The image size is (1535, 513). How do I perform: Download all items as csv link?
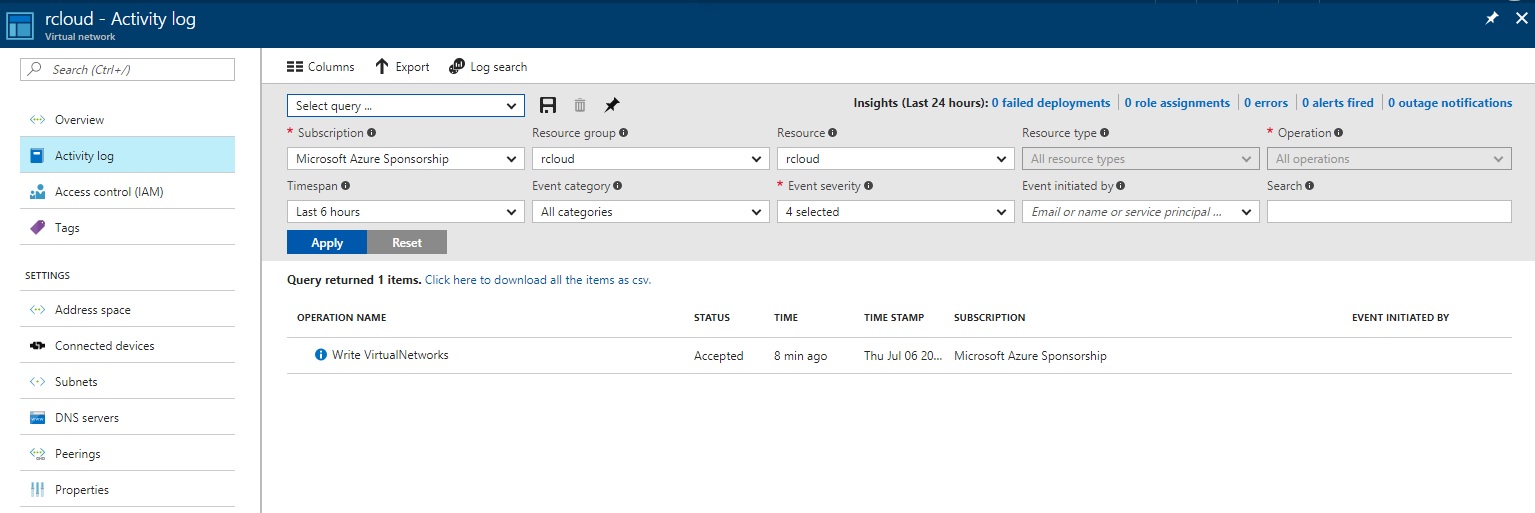(538, 280)
